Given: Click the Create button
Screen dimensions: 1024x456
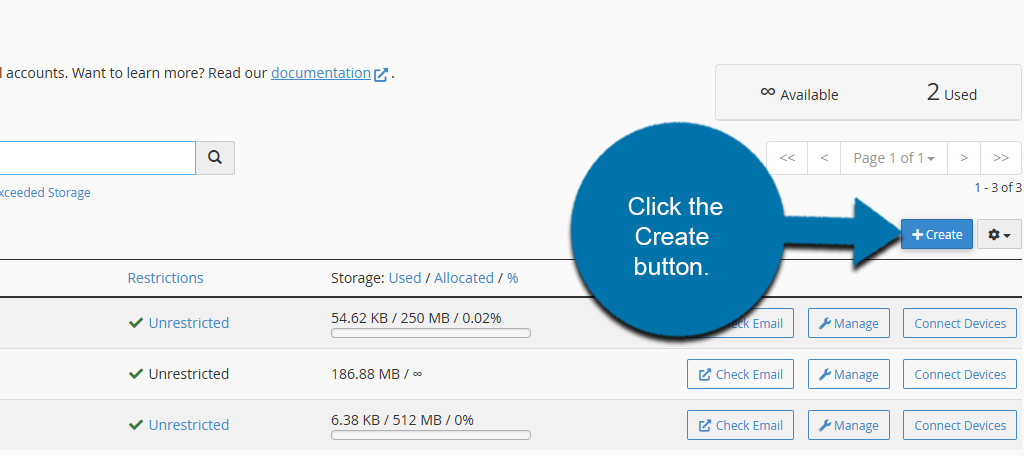Looking at the screenshot, I should pyautogui.click(x=937, y=235).
